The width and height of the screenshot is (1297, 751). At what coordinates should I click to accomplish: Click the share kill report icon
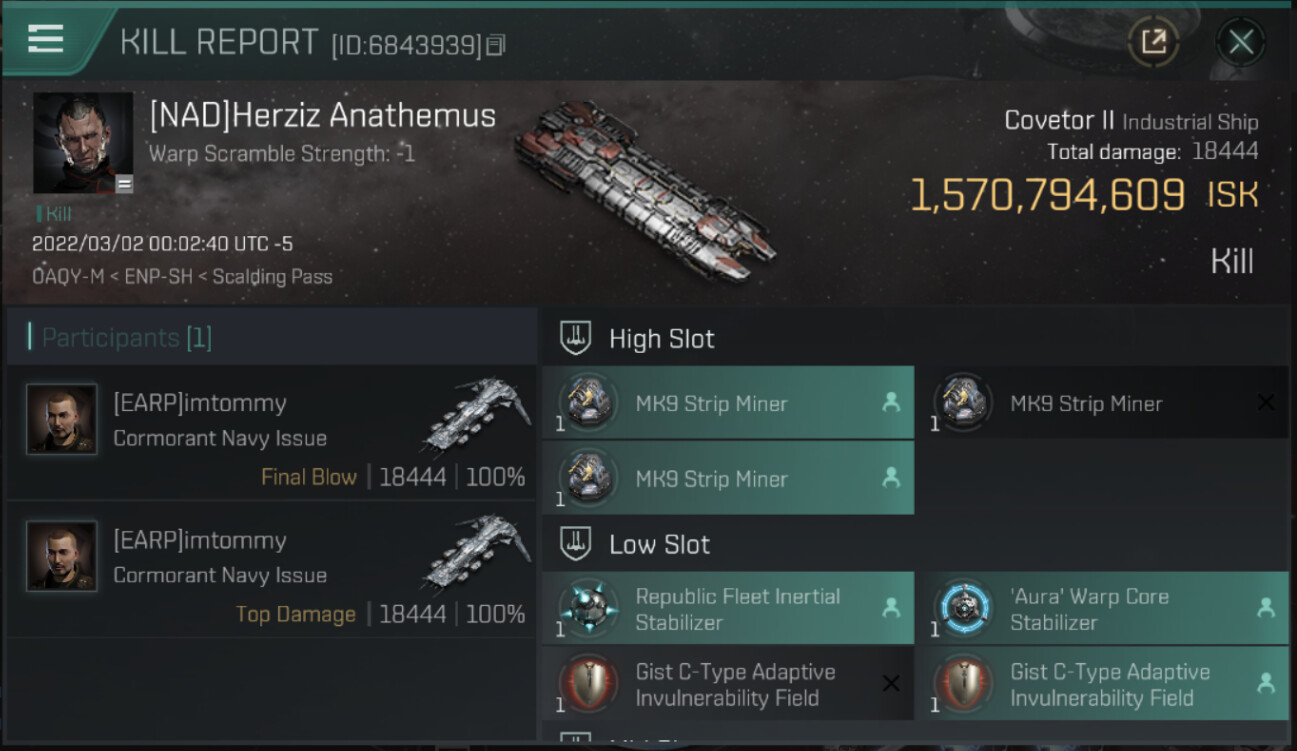click(1153, 42)
